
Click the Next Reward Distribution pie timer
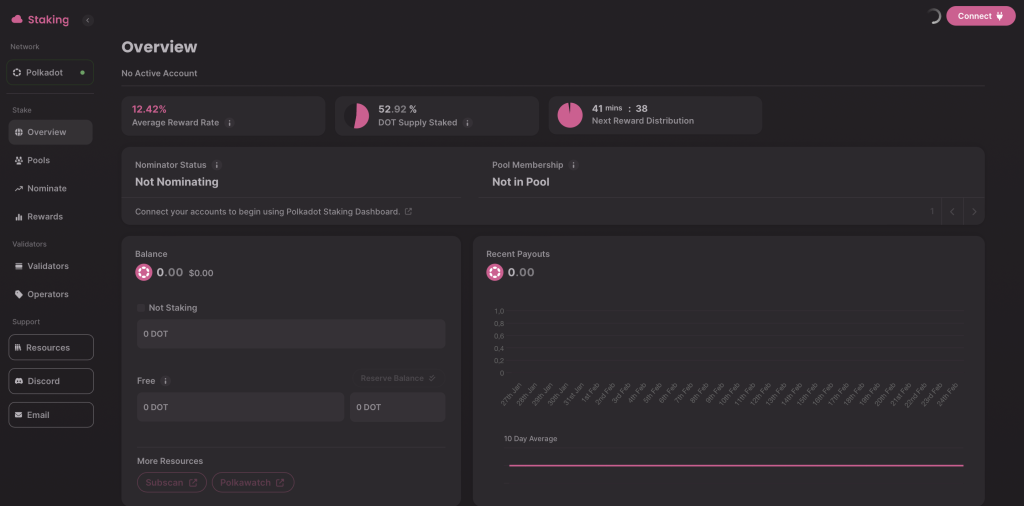570,116
